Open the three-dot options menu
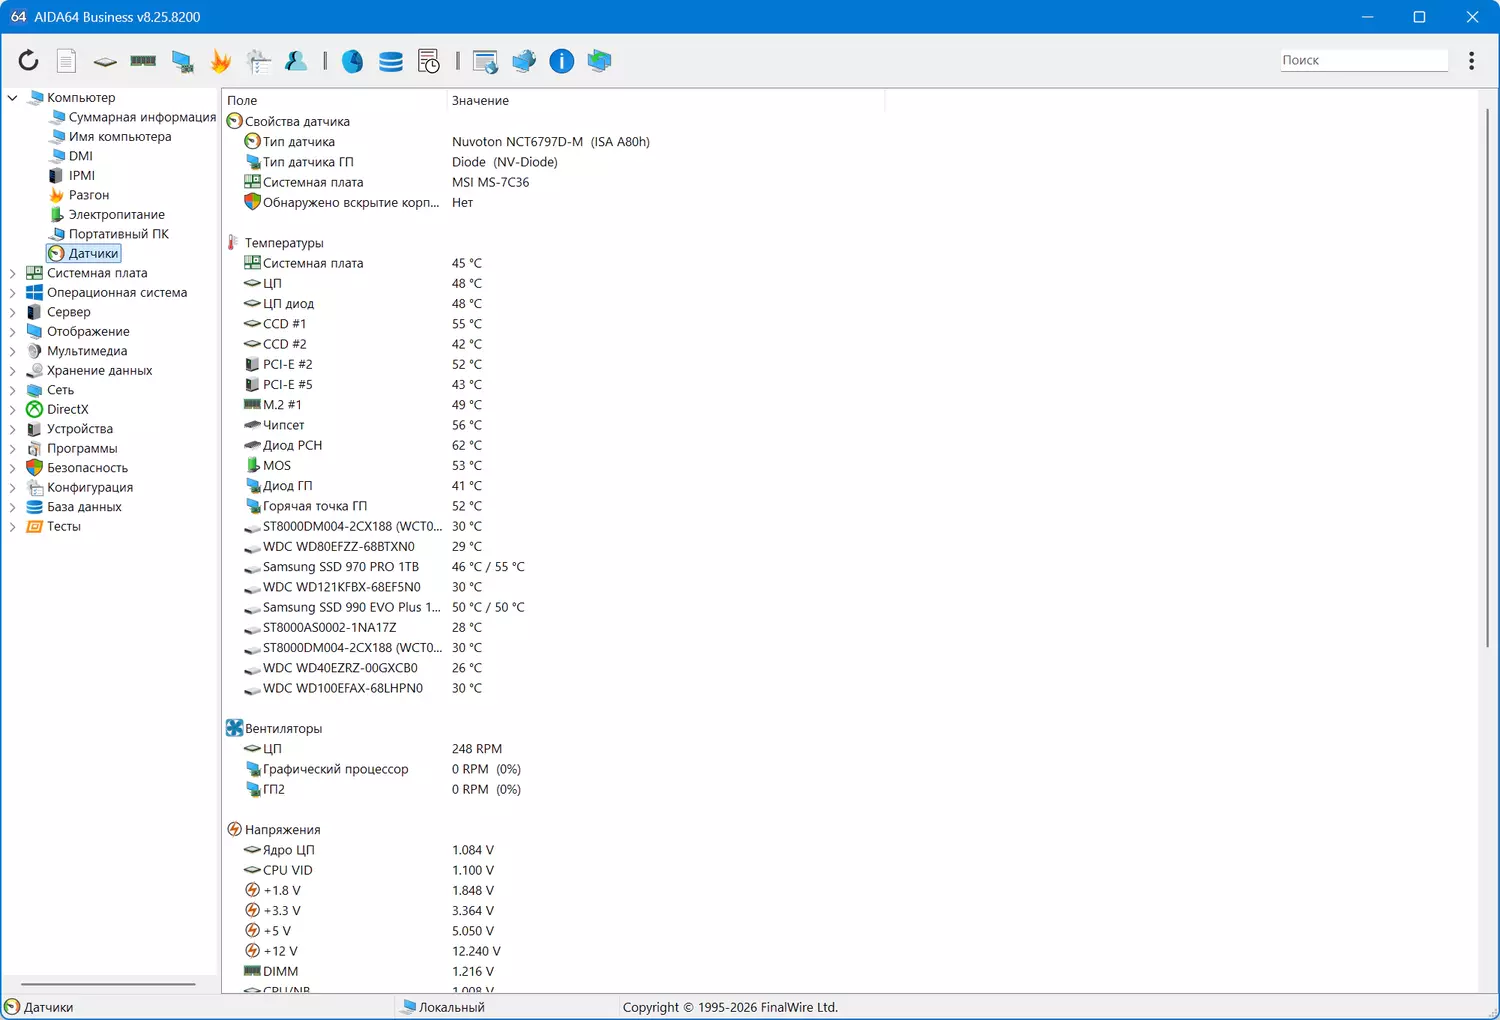Viewport: 1500px width, 1020px height. (1471, 61)
